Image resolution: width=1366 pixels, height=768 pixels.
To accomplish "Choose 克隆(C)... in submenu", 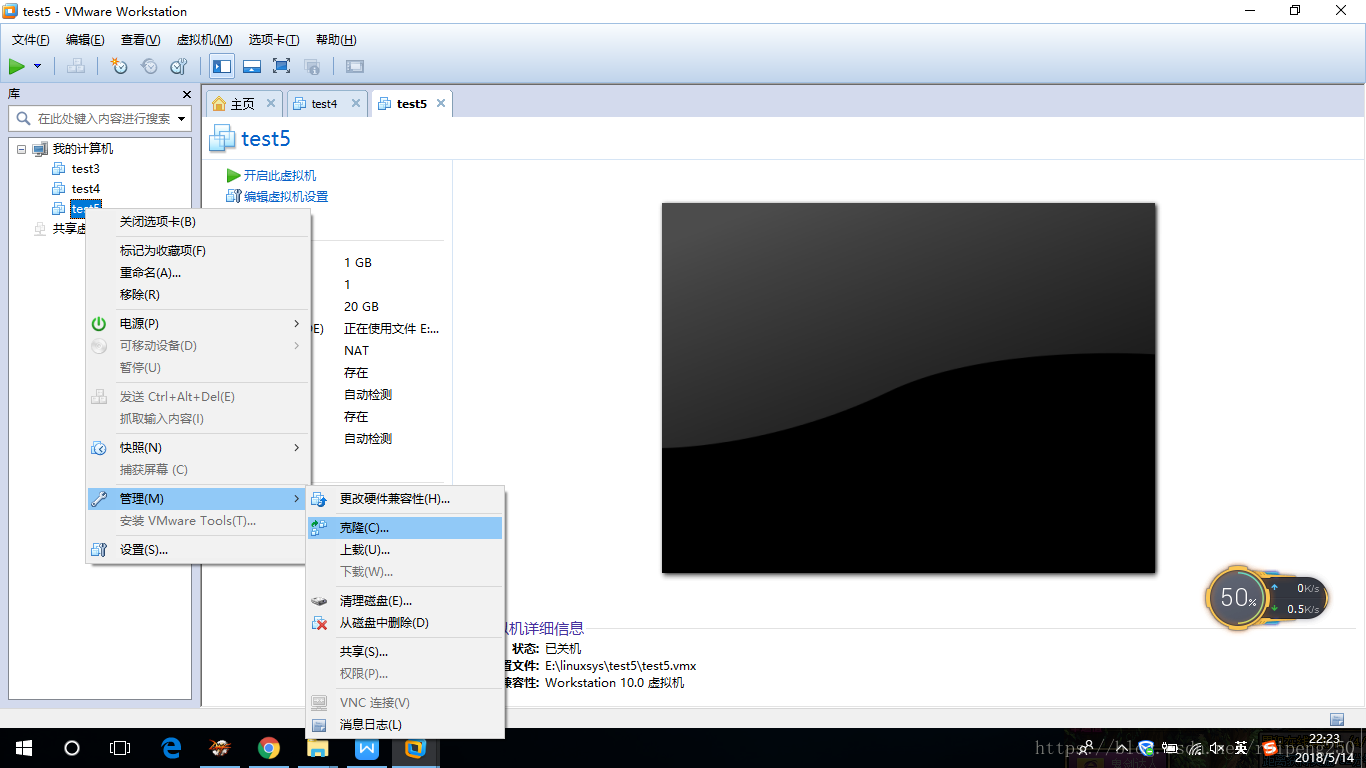I will pos(404,528).
